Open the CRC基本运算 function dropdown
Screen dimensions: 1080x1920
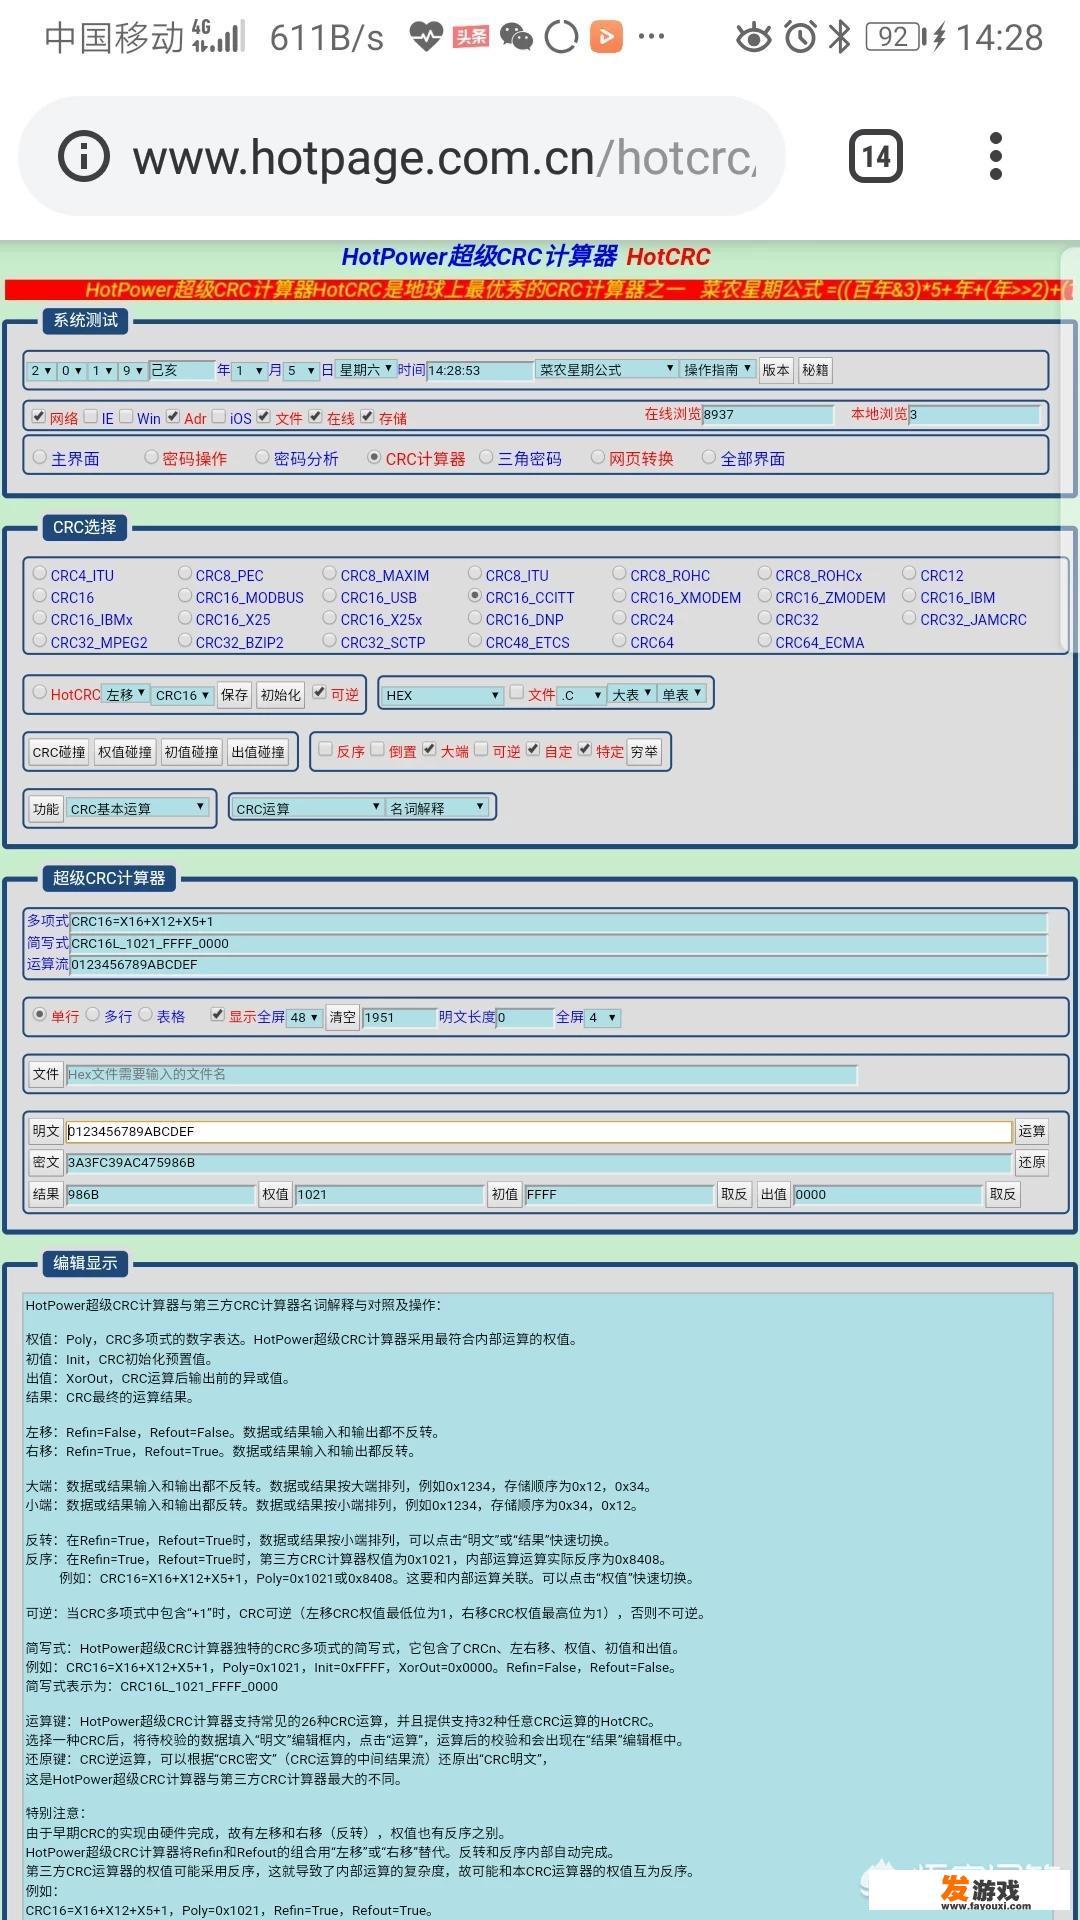coord(137,808)
